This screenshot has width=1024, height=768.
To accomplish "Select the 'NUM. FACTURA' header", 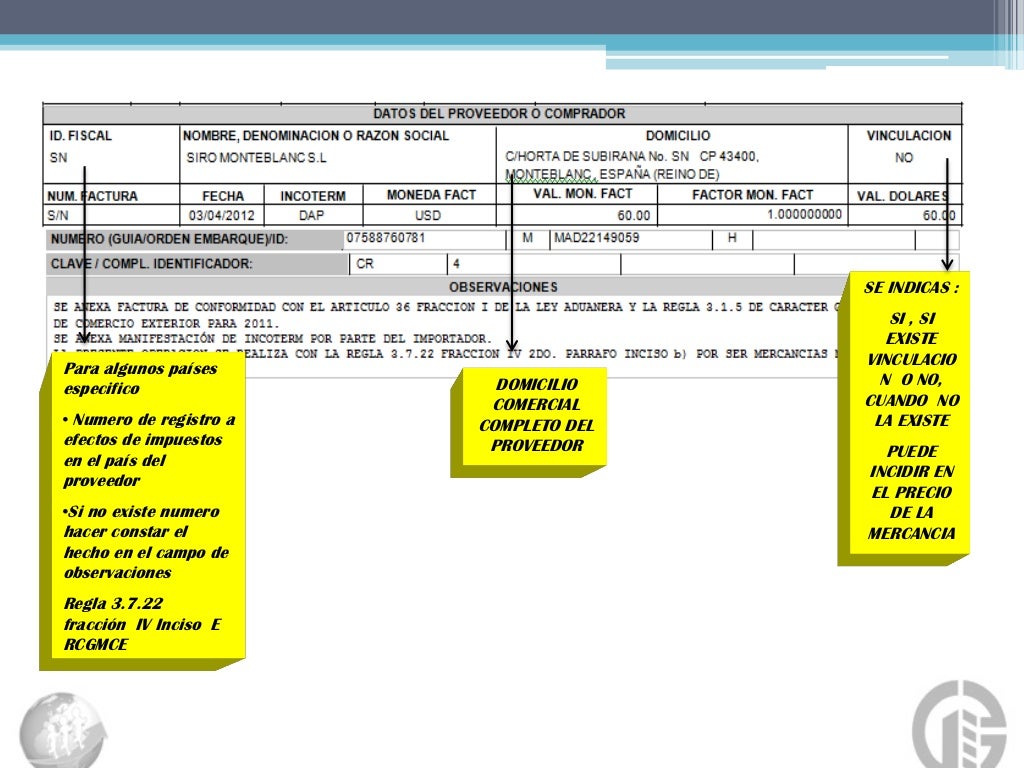I will click(92, 196).
